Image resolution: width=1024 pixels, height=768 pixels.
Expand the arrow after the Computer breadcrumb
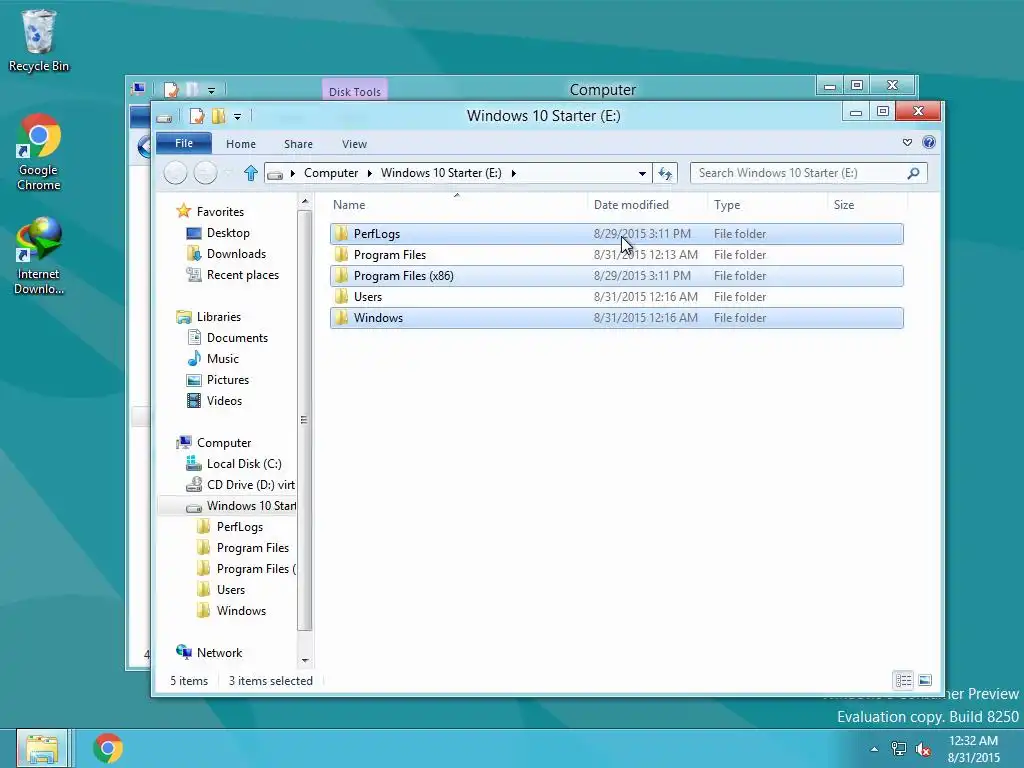click(x=370, y=173)
